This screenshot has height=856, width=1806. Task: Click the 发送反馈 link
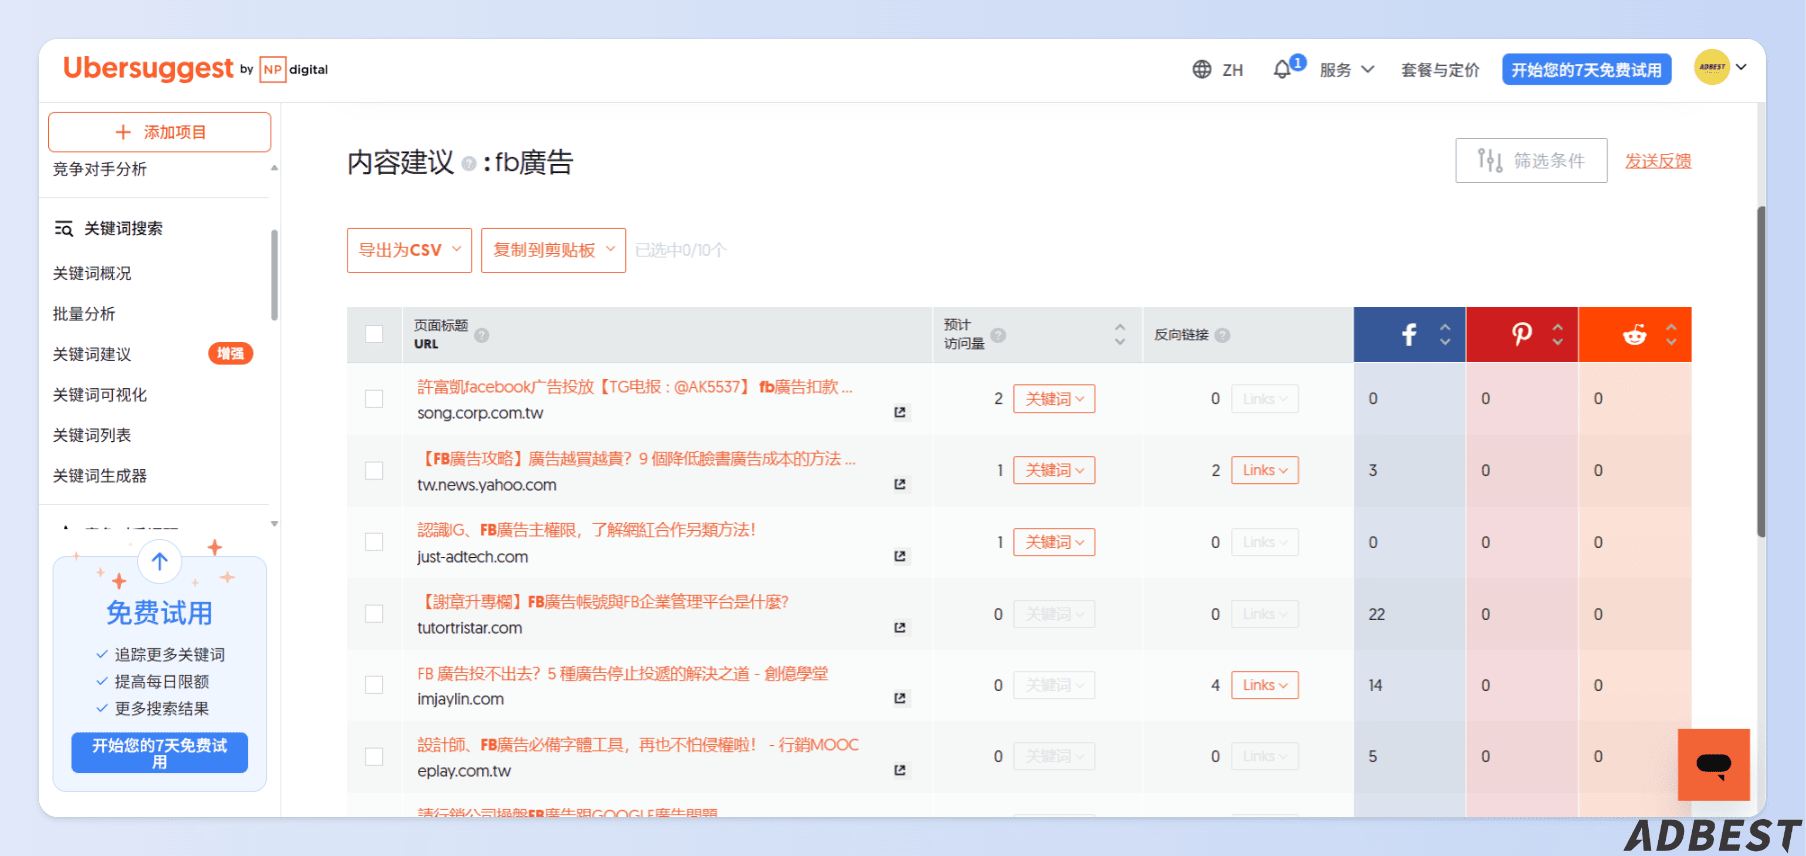1657,161
